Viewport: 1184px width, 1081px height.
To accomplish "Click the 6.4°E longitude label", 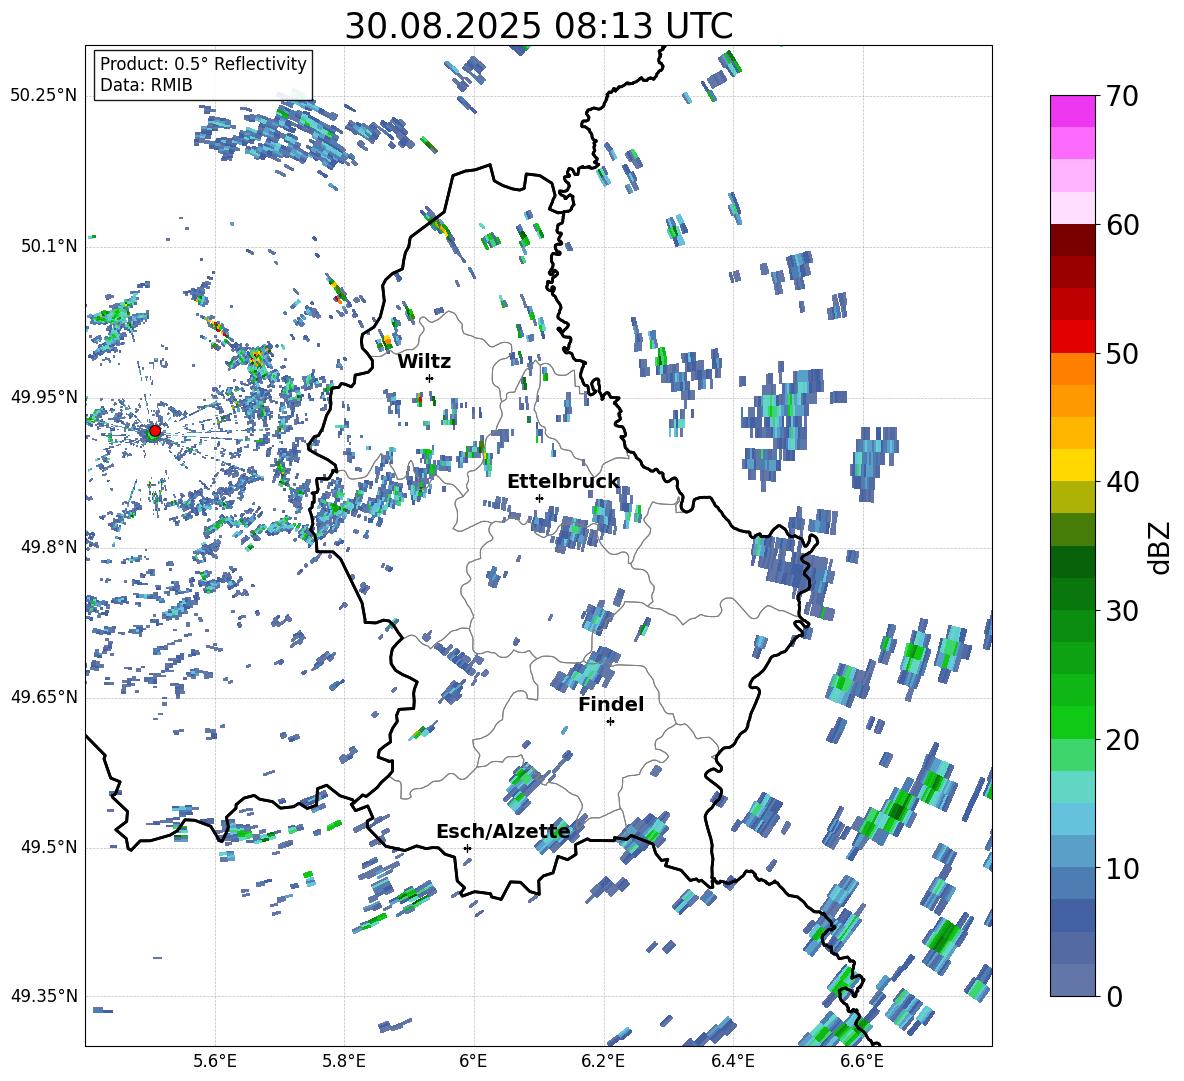I will click(732, 1061).
